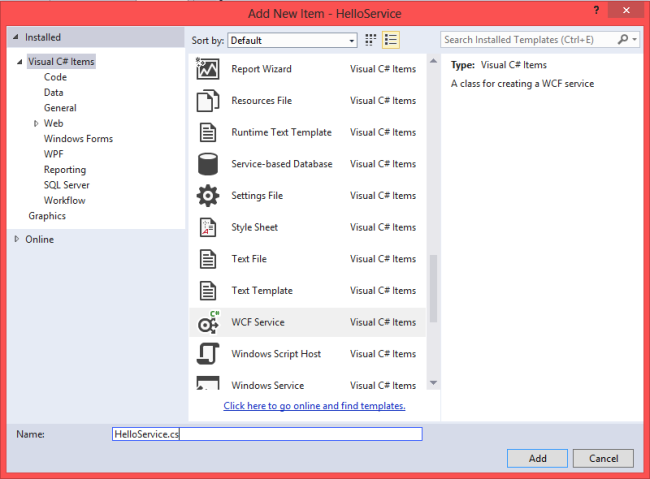The width and height of the screenshot is (650, 479).
Task: Select the Runtime Text Template label
Action: [281, 132]
